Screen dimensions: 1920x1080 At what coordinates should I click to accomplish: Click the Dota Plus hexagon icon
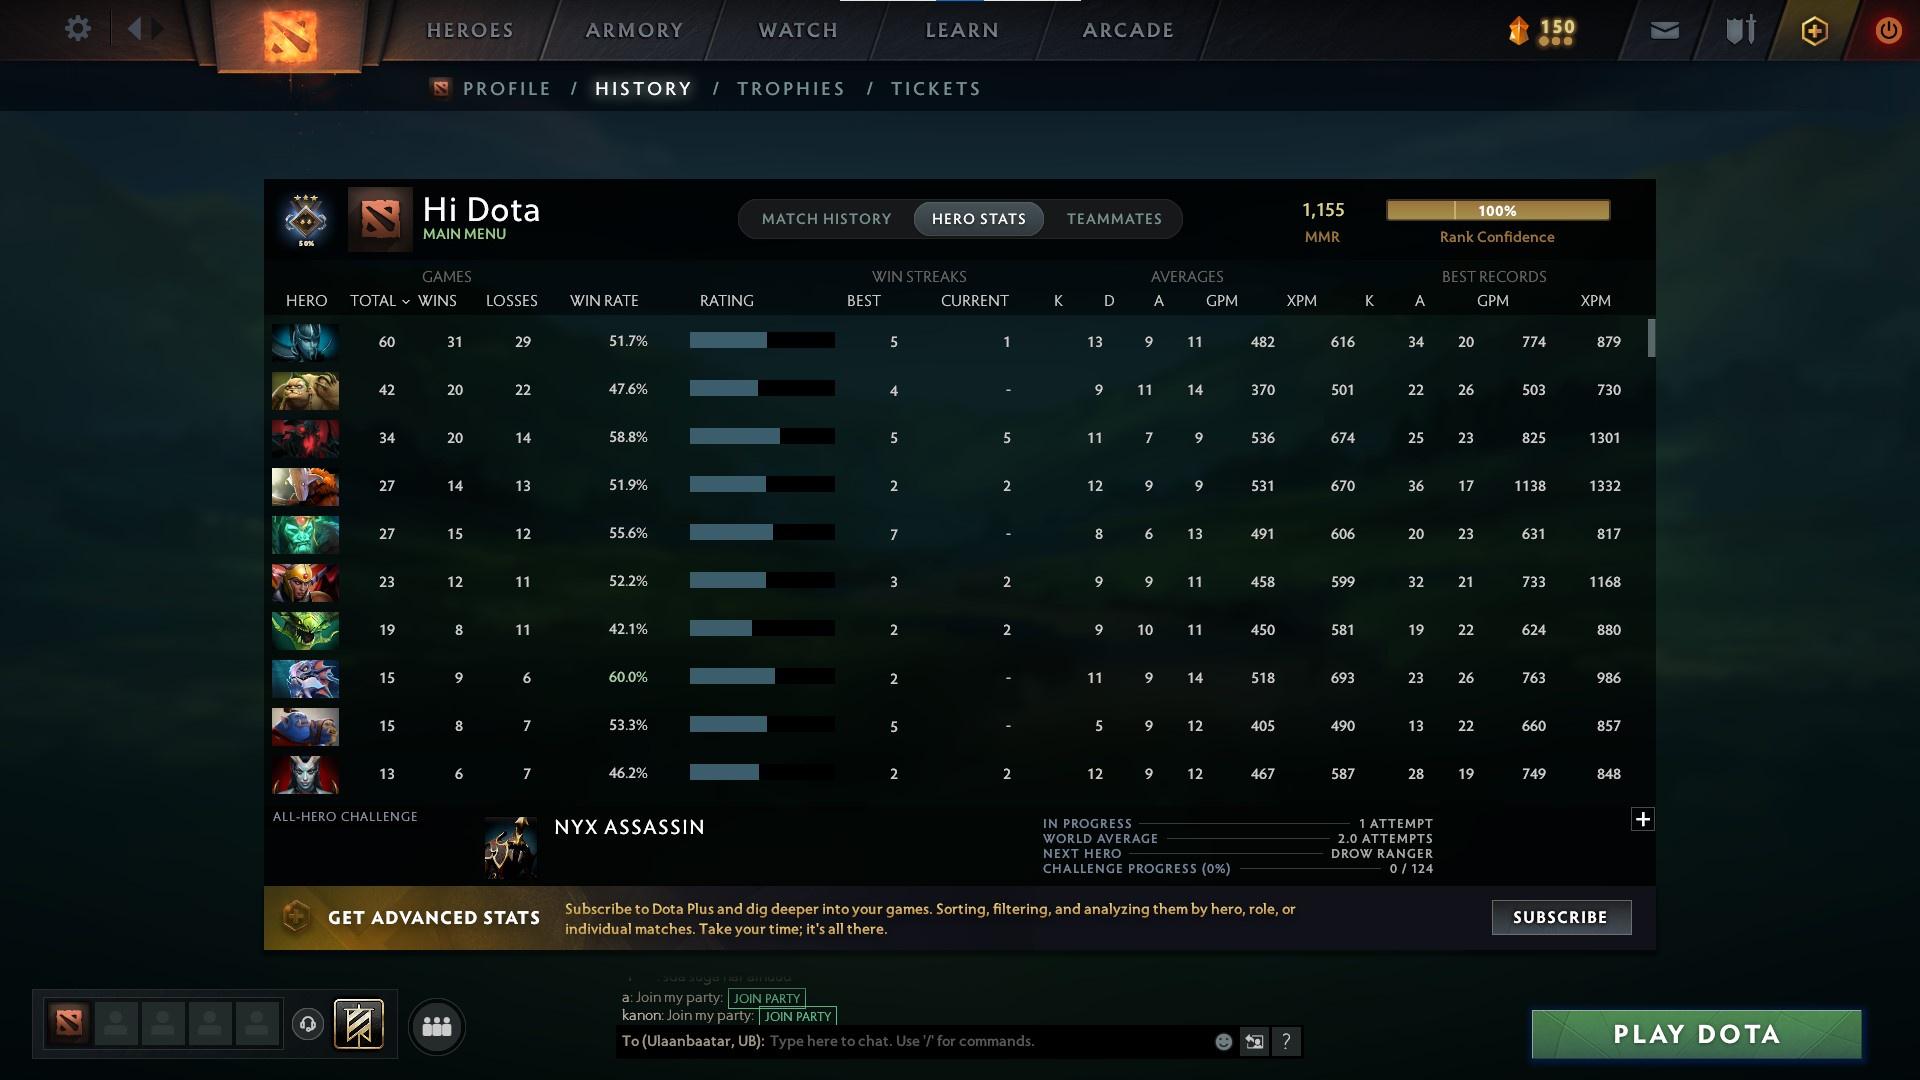pos(1813,29)
